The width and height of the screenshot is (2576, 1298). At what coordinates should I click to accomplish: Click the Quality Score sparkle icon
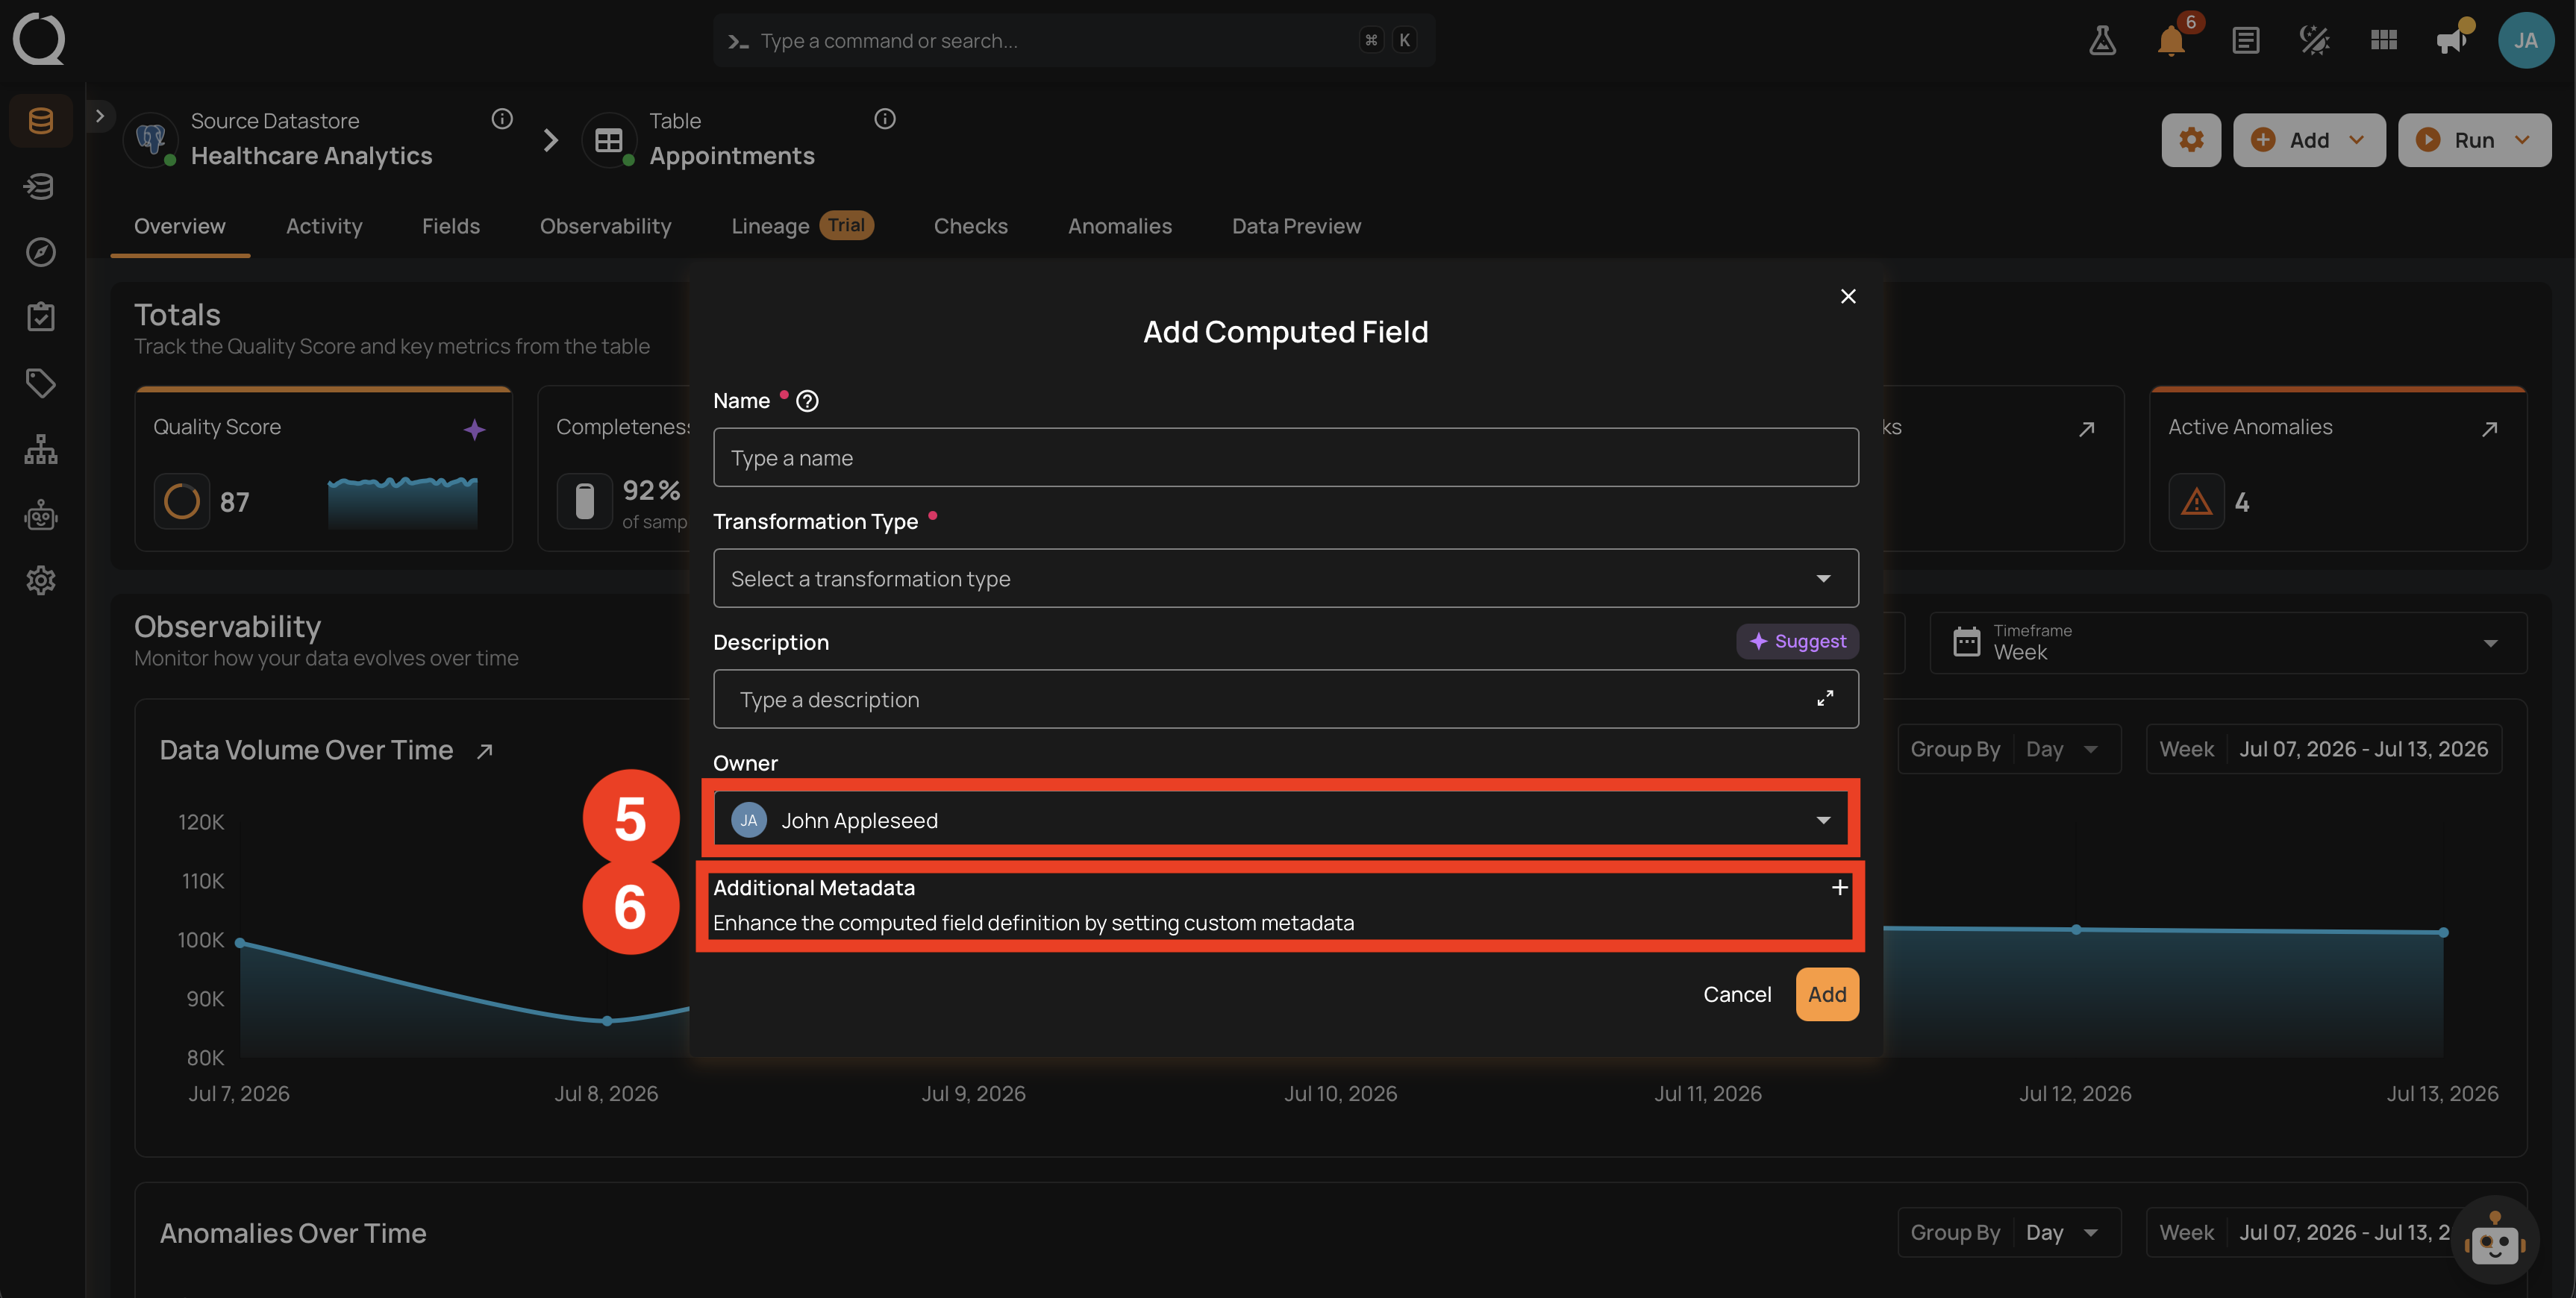coord(474,429)
